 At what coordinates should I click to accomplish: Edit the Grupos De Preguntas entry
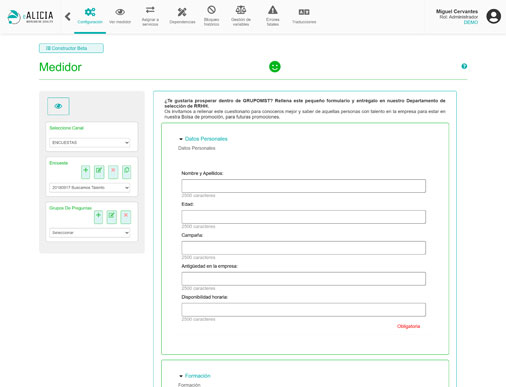(x=112, y=217)
